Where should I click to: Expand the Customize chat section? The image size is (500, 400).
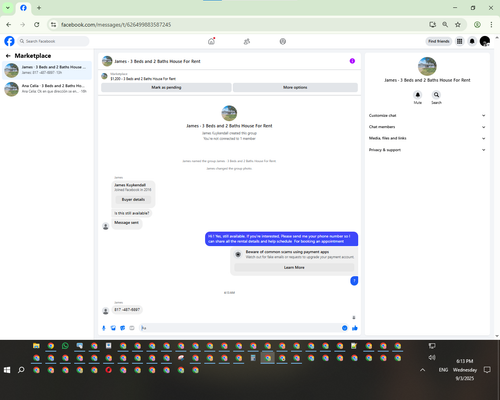pos(427,116)
